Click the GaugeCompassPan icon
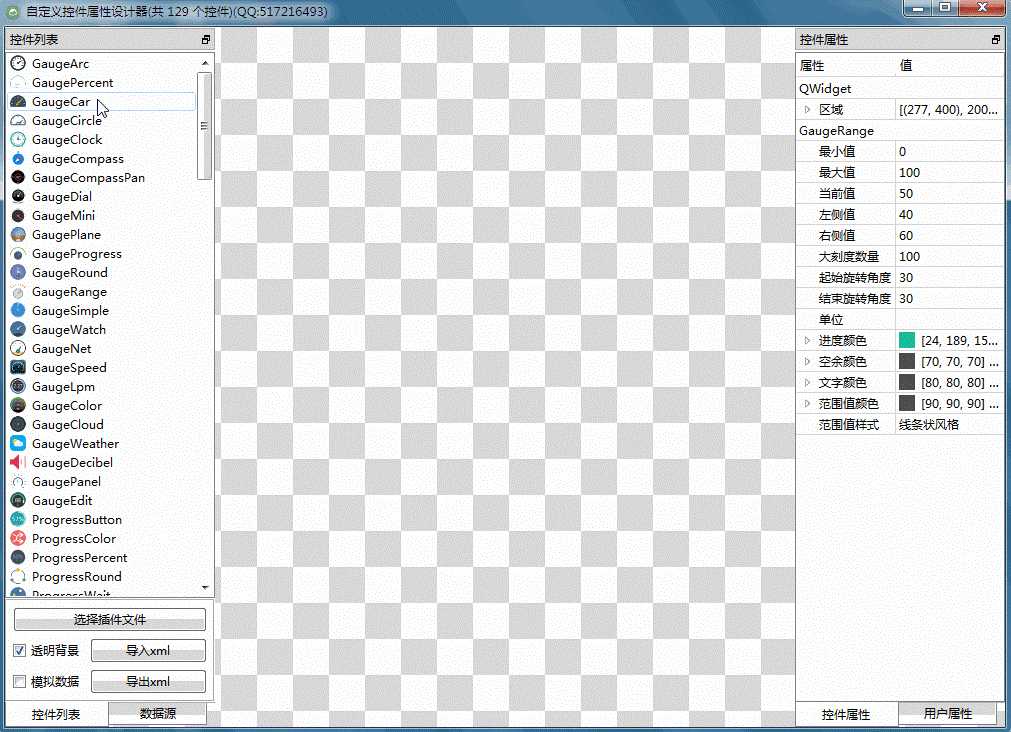This screenshot has height=732, width=1011. [18, 177]
